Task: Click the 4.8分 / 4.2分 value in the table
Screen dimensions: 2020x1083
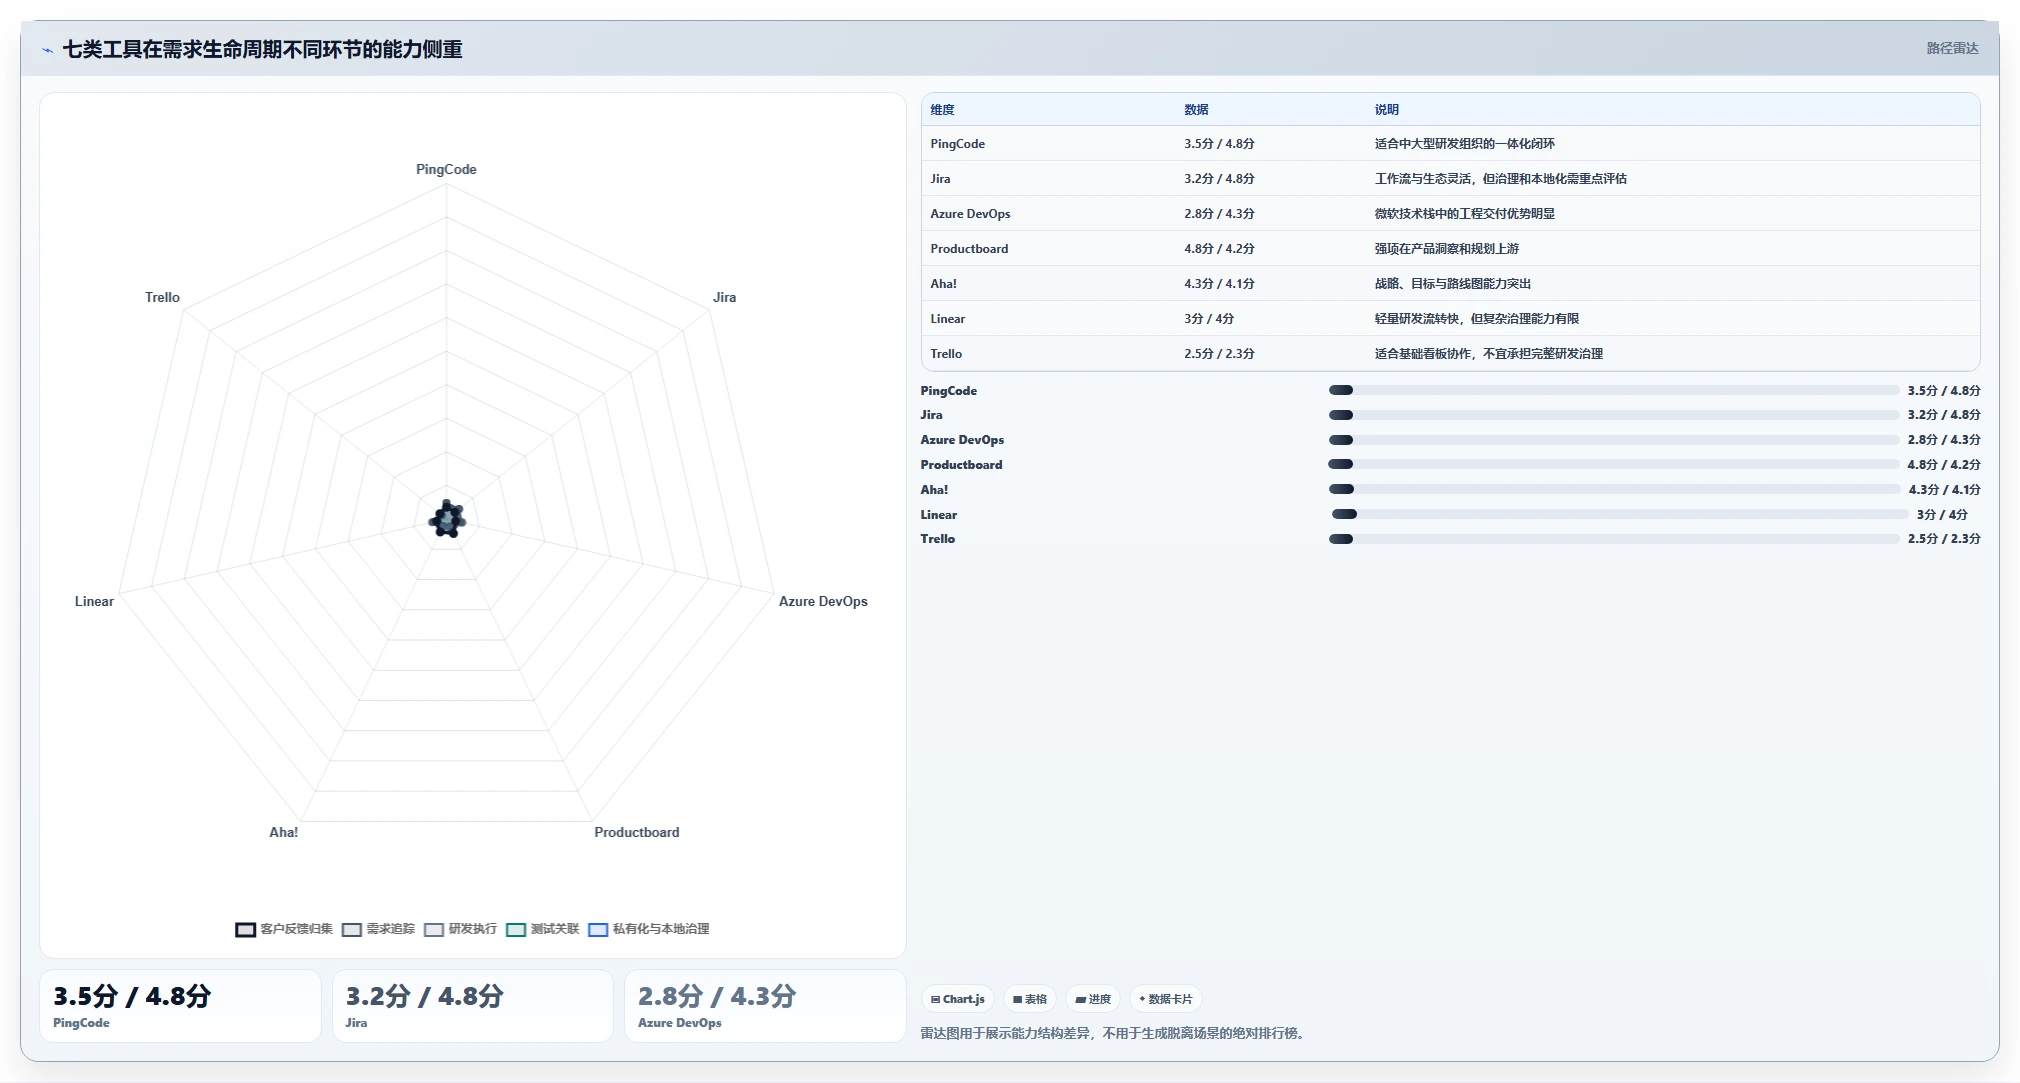Action: [x=1219, y=249]
